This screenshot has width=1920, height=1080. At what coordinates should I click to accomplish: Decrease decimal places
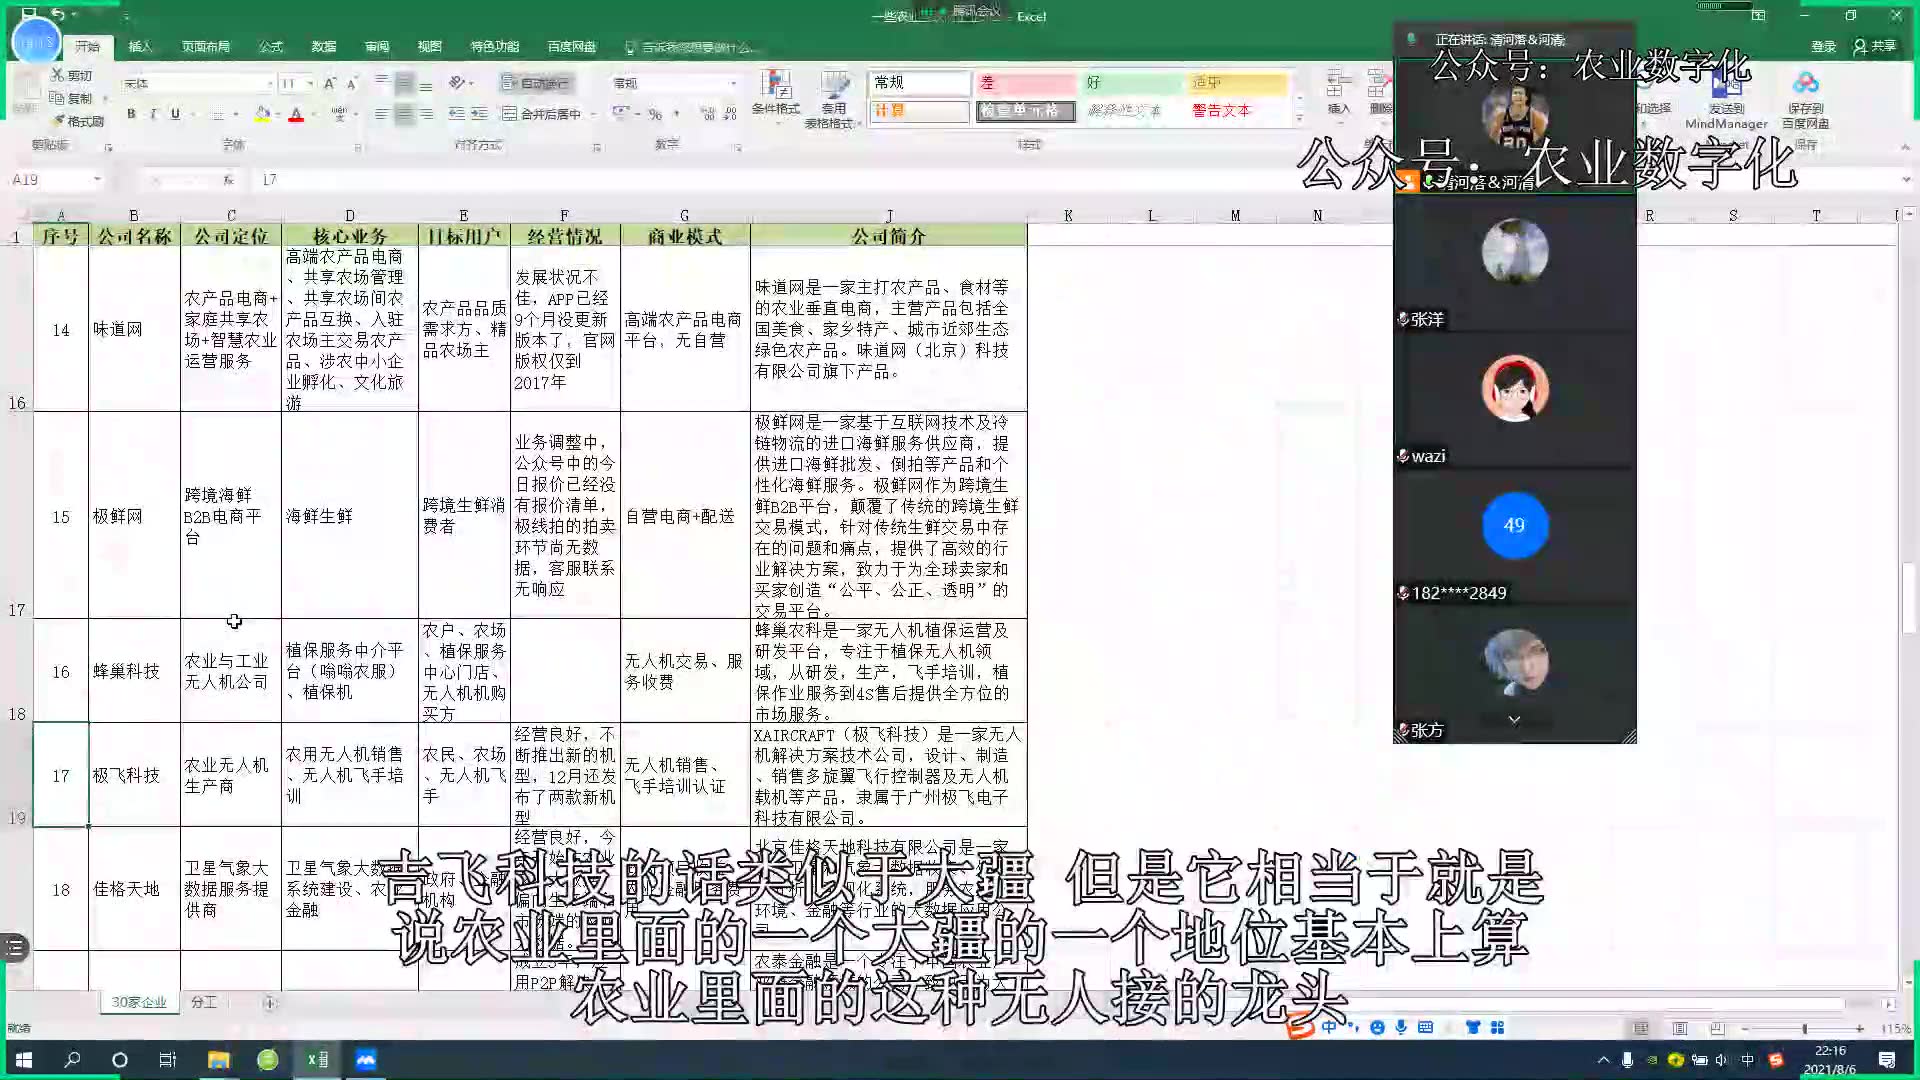click(x=730, y=114)
